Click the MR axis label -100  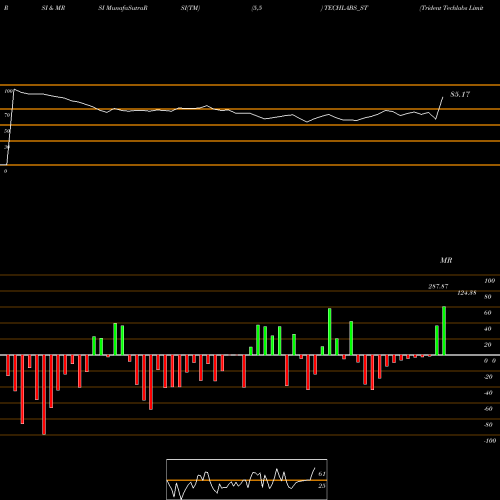point(490,441)
